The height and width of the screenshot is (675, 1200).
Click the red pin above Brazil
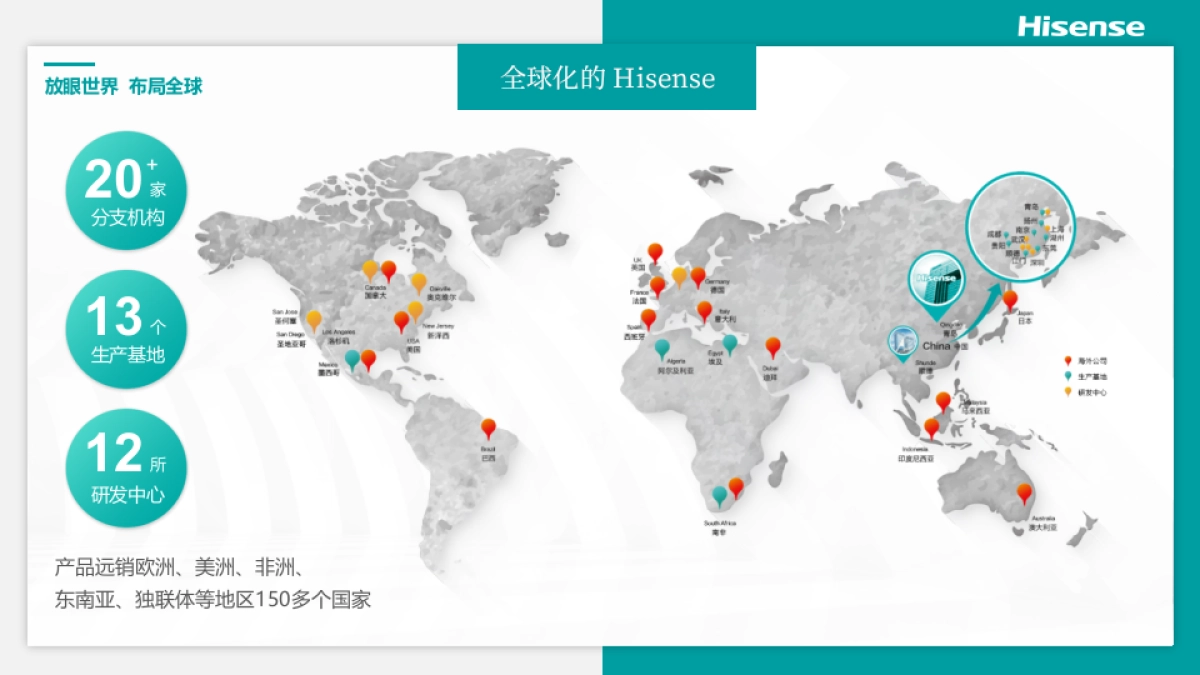click(x=488, y=428)
